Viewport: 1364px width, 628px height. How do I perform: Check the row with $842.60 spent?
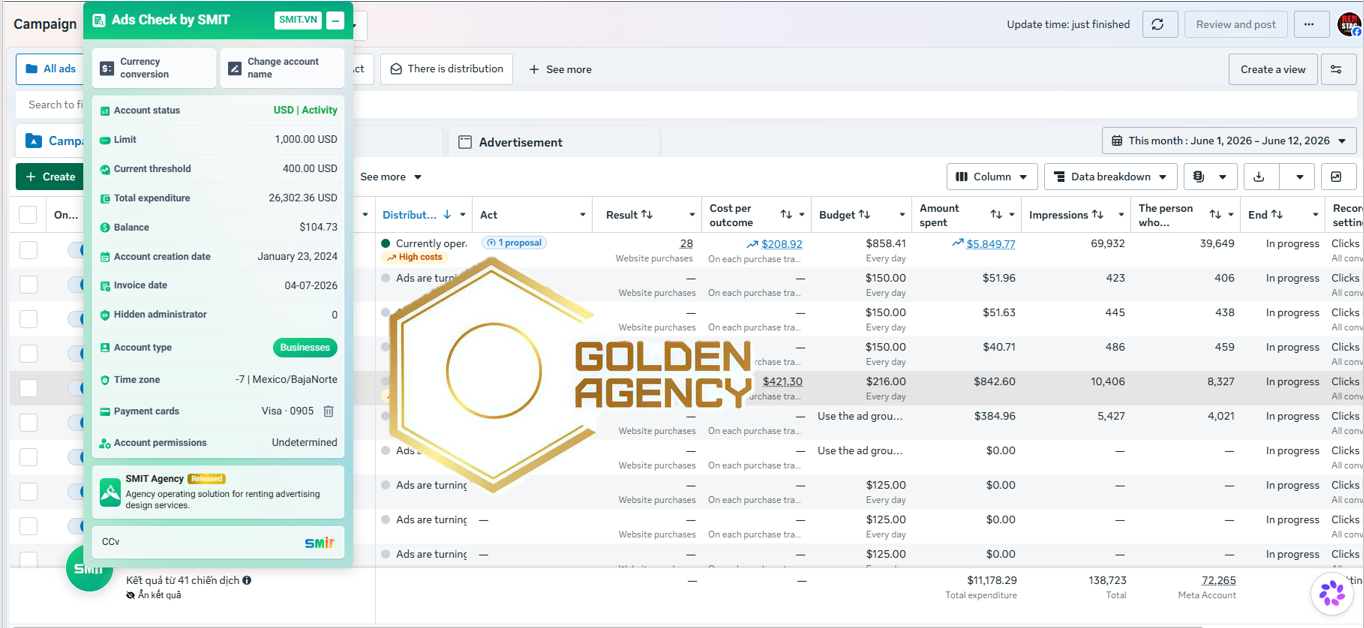pos(28,388)
